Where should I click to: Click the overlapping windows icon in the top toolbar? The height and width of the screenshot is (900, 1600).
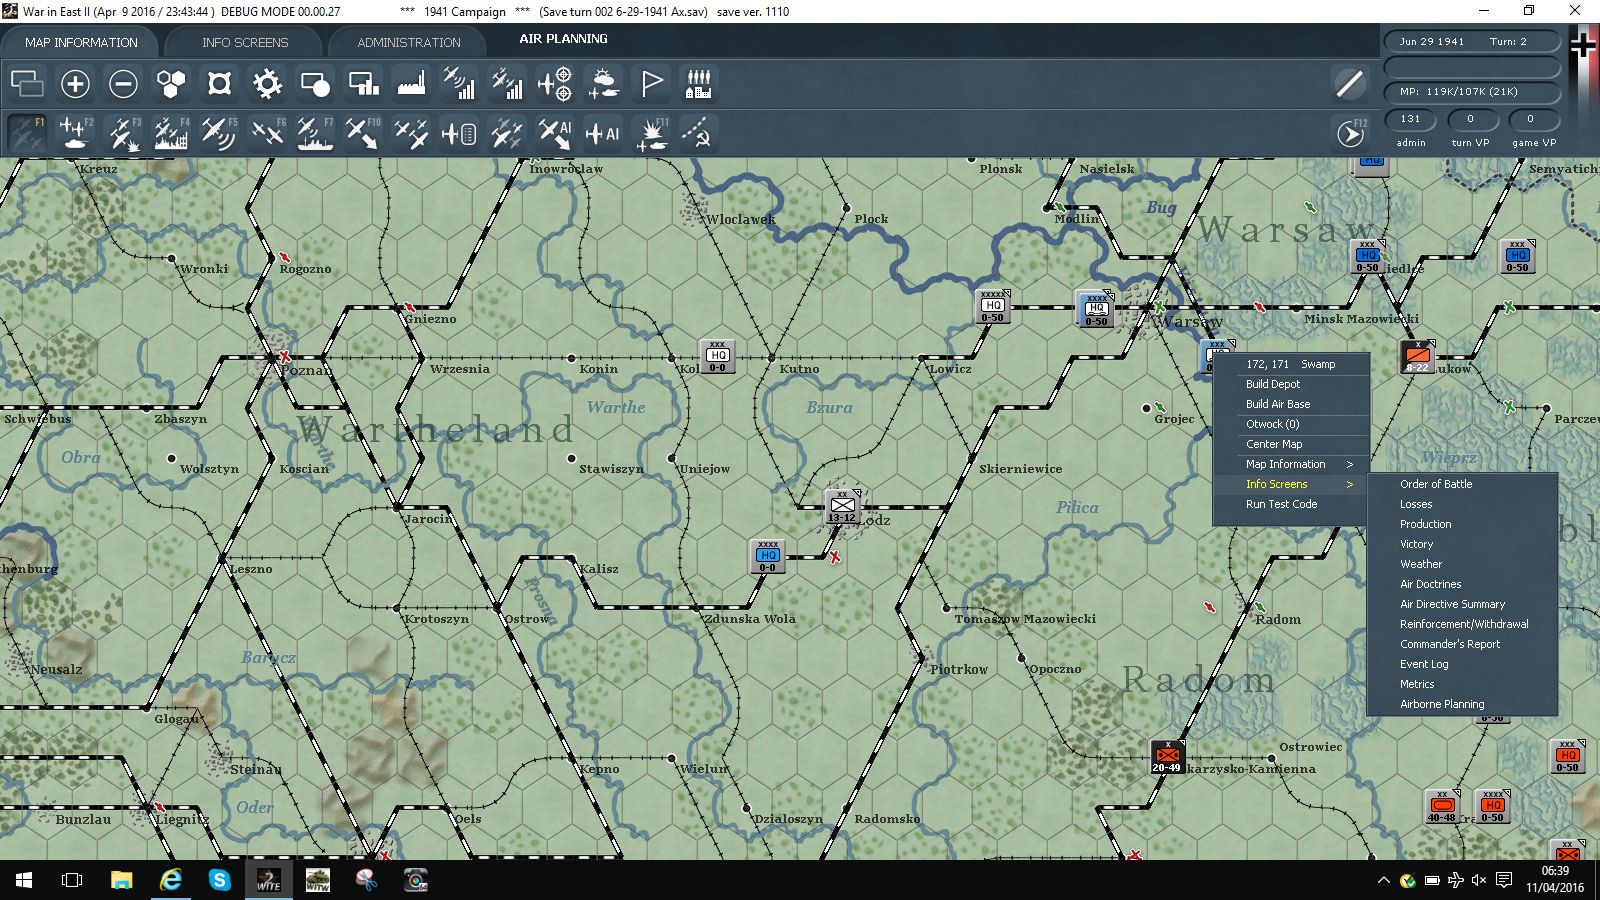click(27, 84)
